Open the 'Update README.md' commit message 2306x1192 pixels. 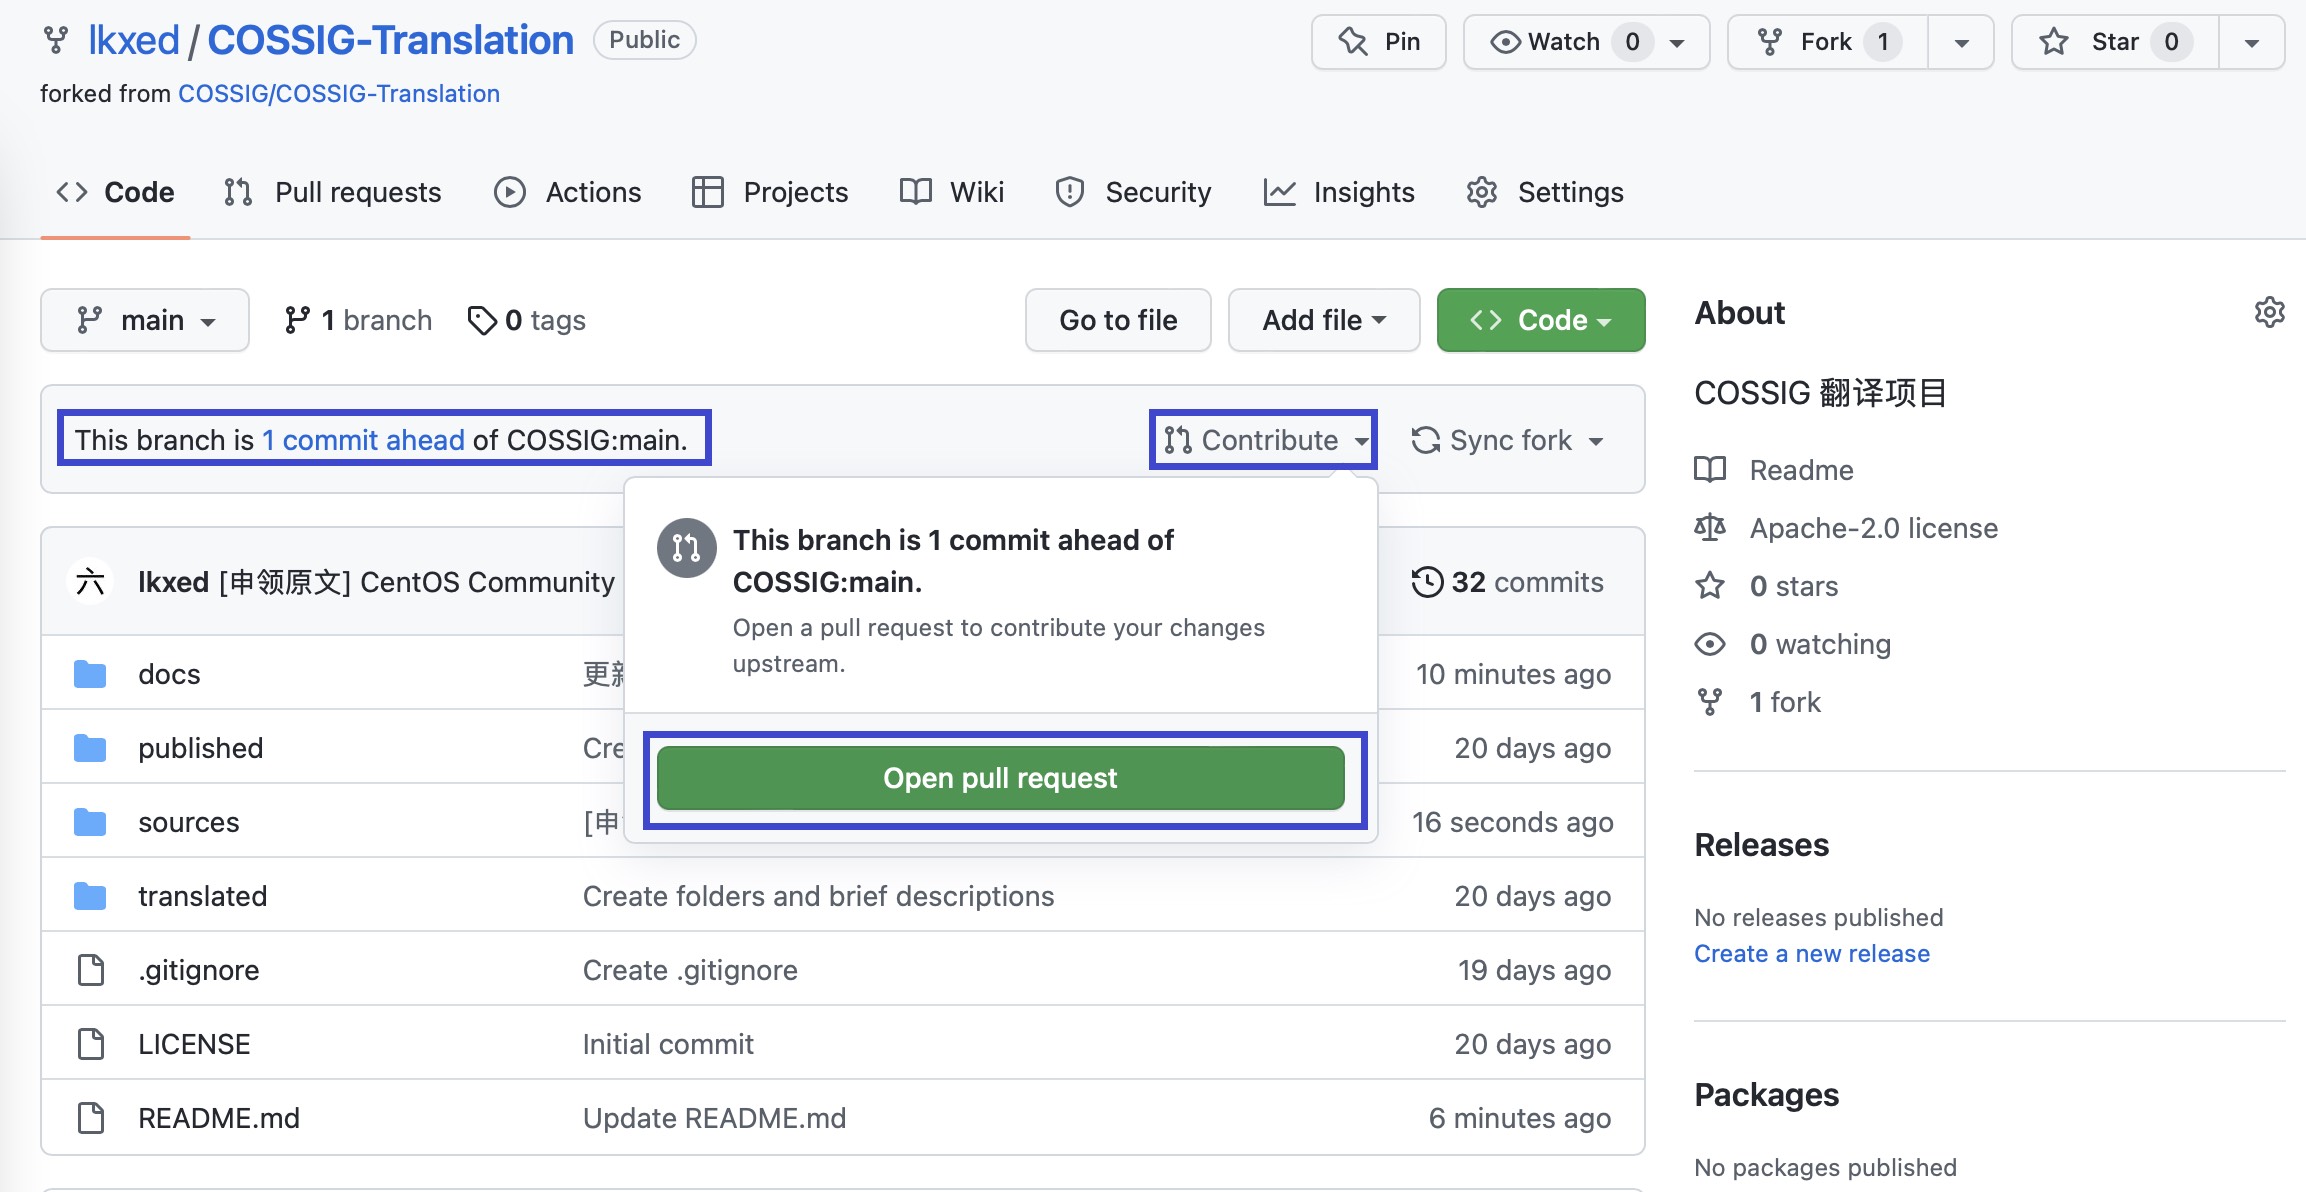[x=714, y=1118]
